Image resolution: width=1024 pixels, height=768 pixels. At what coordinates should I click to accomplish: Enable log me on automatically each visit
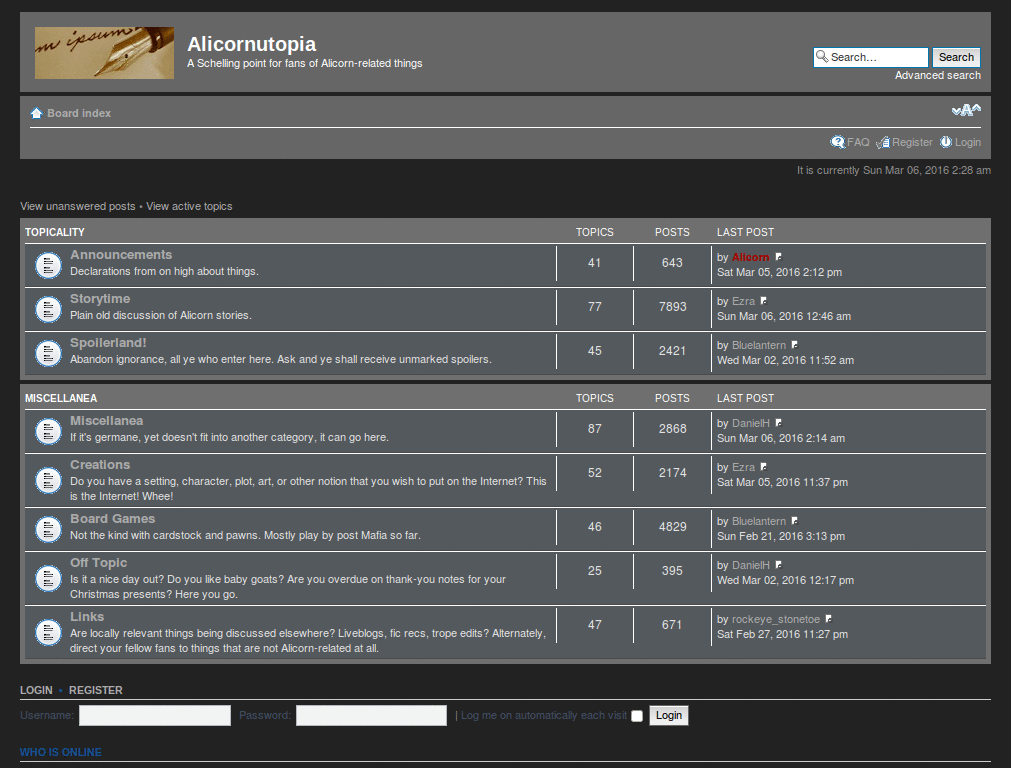(x=637, y=715)
